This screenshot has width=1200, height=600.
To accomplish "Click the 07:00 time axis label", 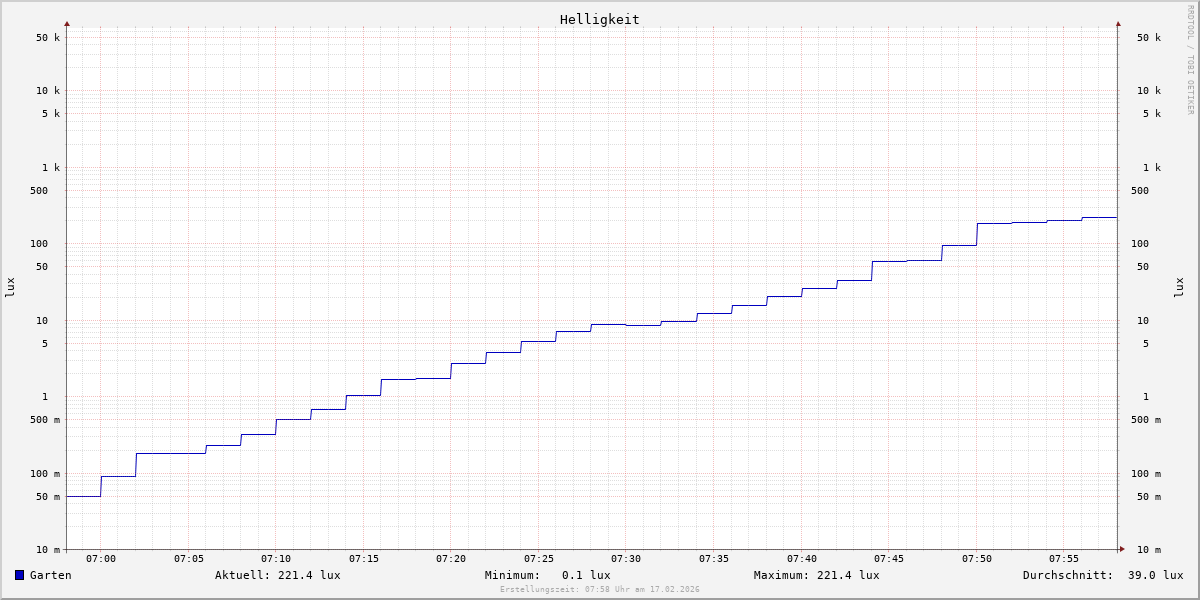I will pos(101,559).
